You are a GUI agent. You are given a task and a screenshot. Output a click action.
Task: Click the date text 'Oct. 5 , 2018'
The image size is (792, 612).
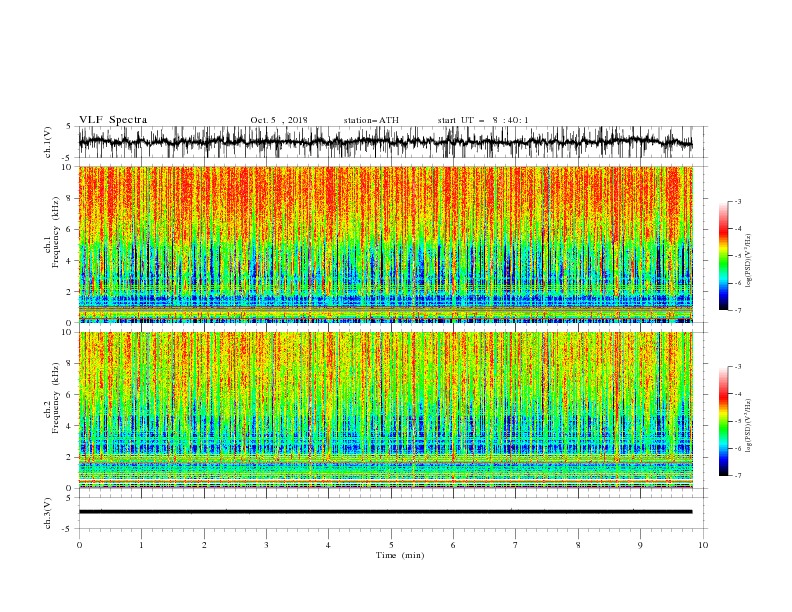(x=279, y=120)
